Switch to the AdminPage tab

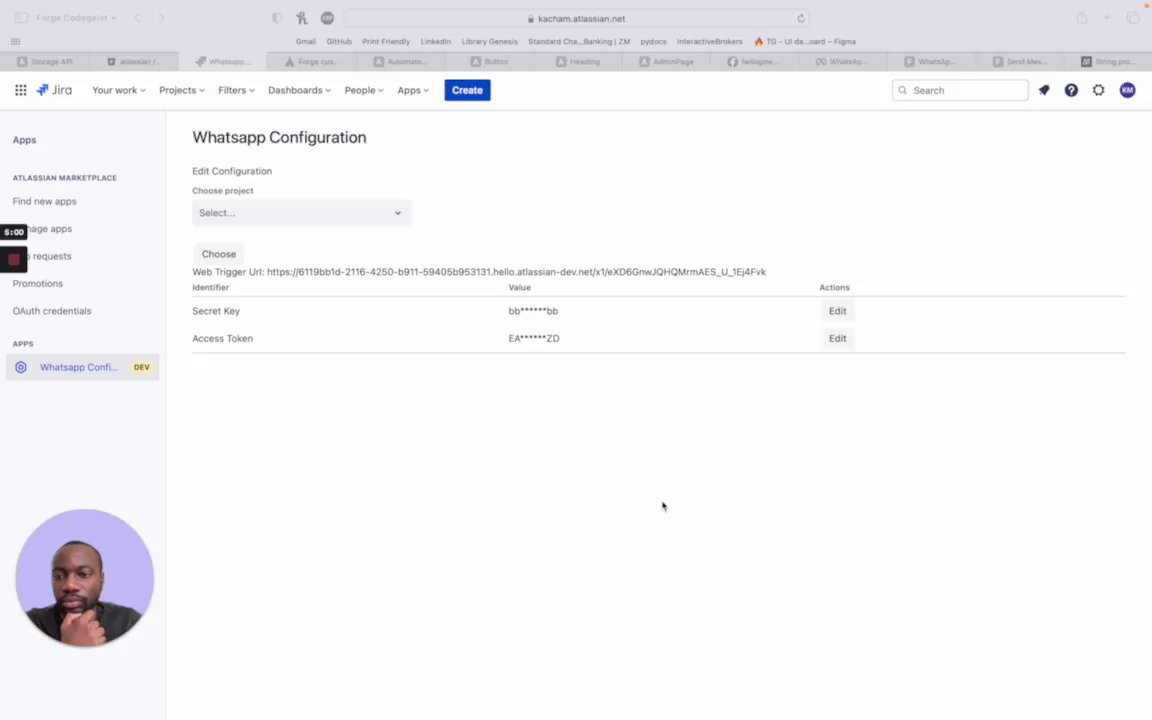[666, 62]
